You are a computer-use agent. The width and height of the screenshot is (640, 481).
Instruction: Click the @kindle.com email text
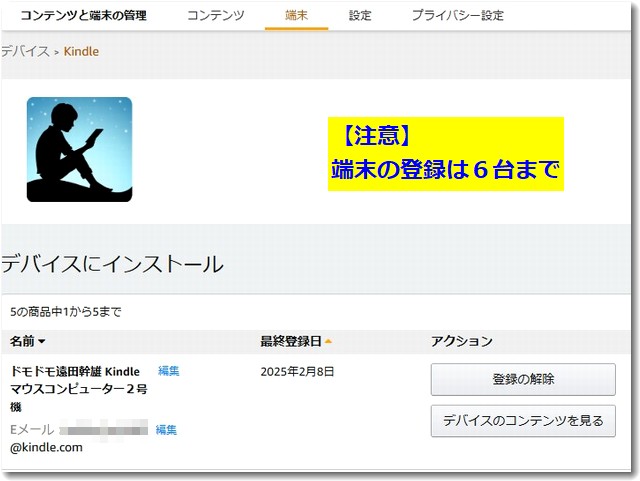[x=46, y=448]
